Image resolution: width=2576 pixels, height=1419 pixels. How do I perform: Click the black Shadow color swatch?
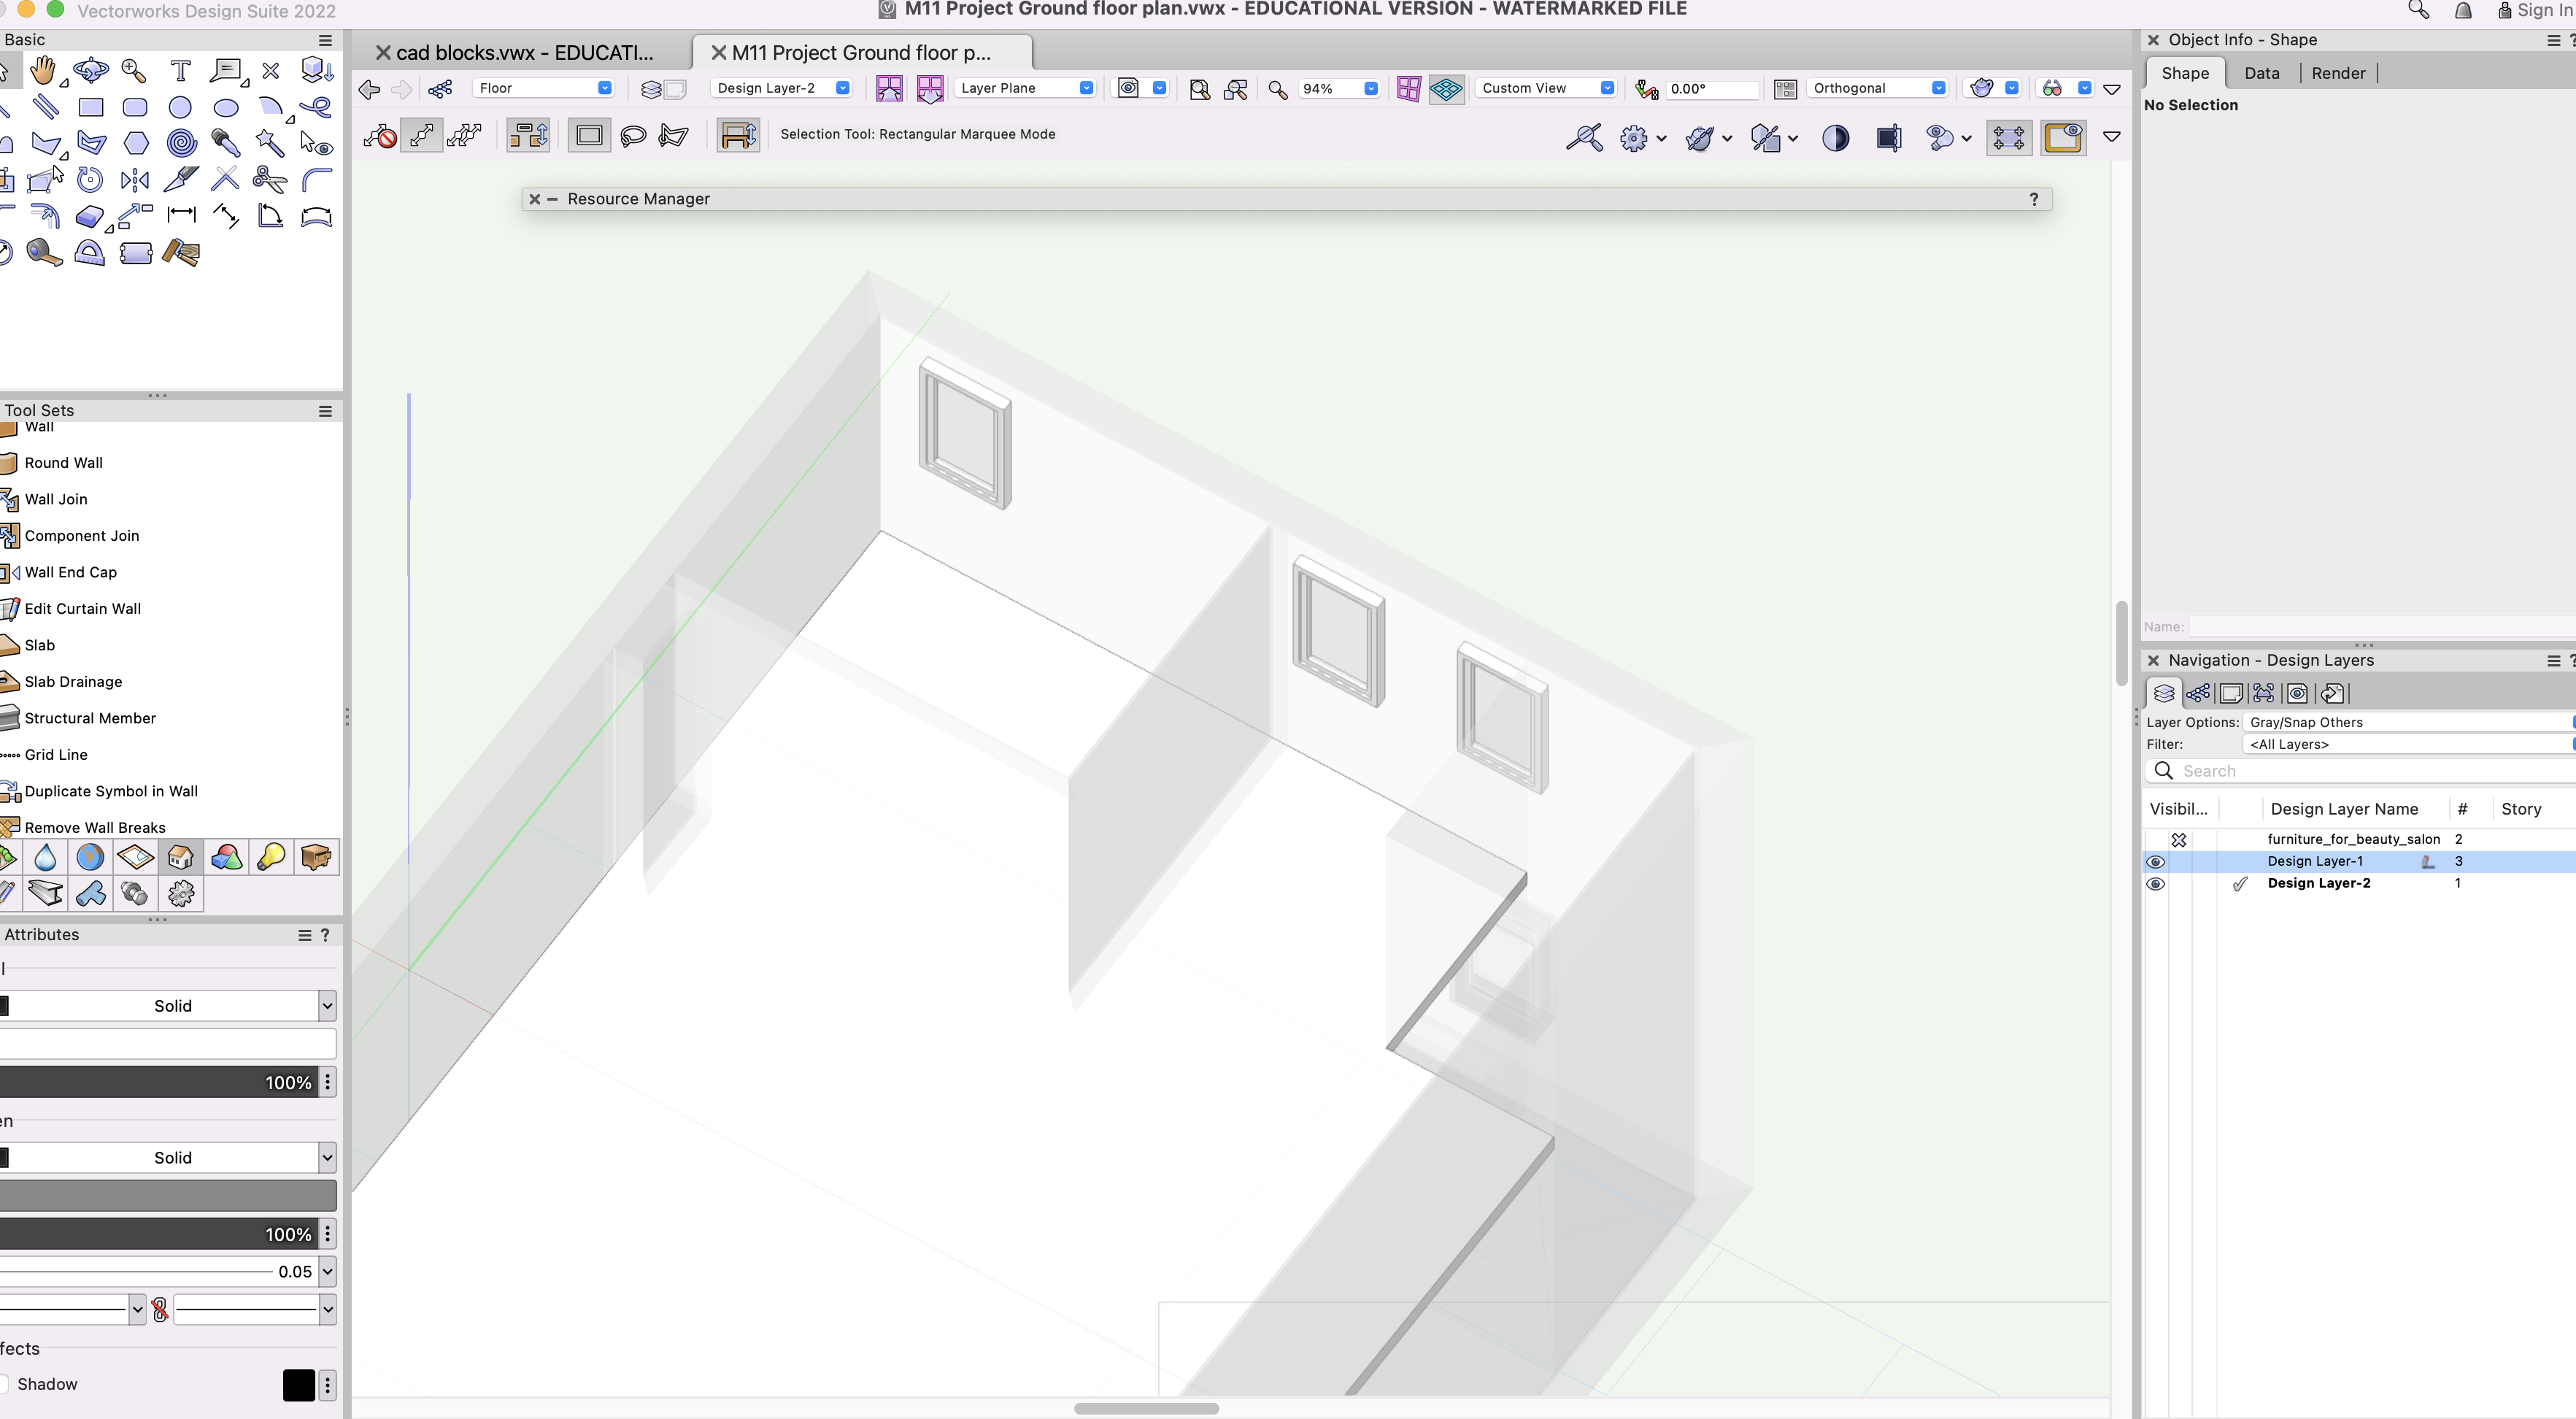coord(298,1384)
